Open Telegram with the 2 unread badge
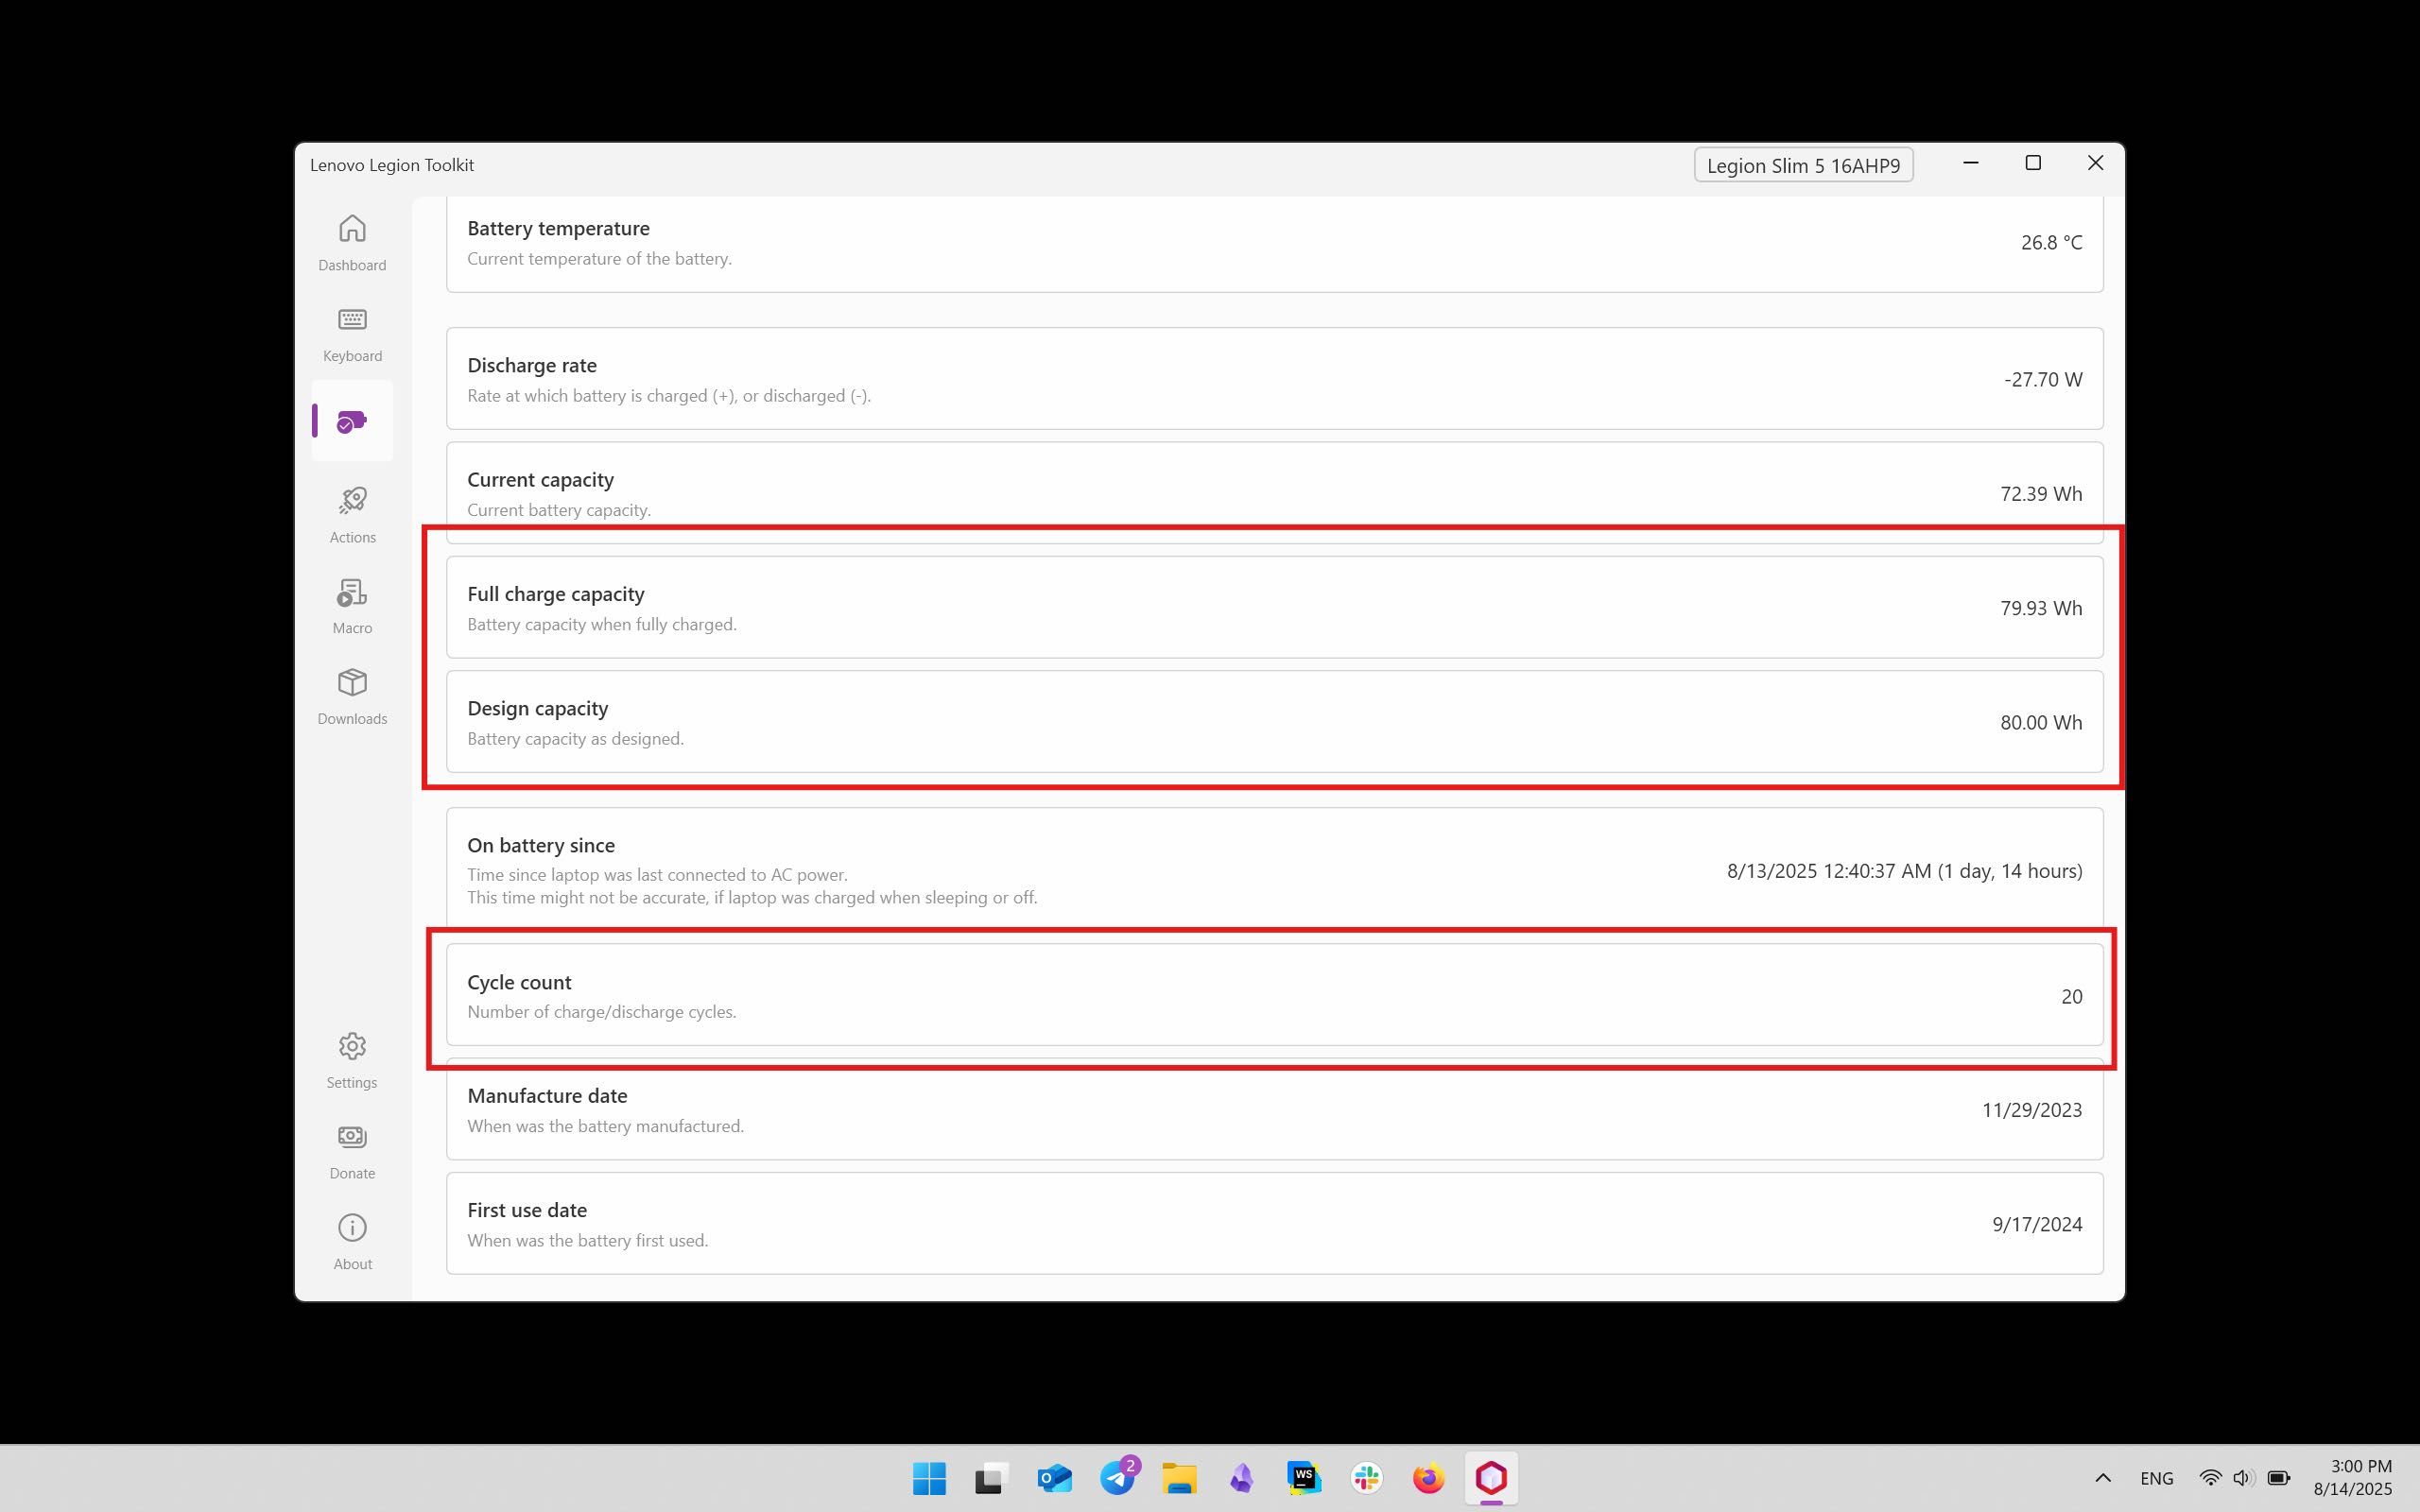The height and width of the screenshot is (1512, 2420). pyautogui.click(x=1117, y=1478)
